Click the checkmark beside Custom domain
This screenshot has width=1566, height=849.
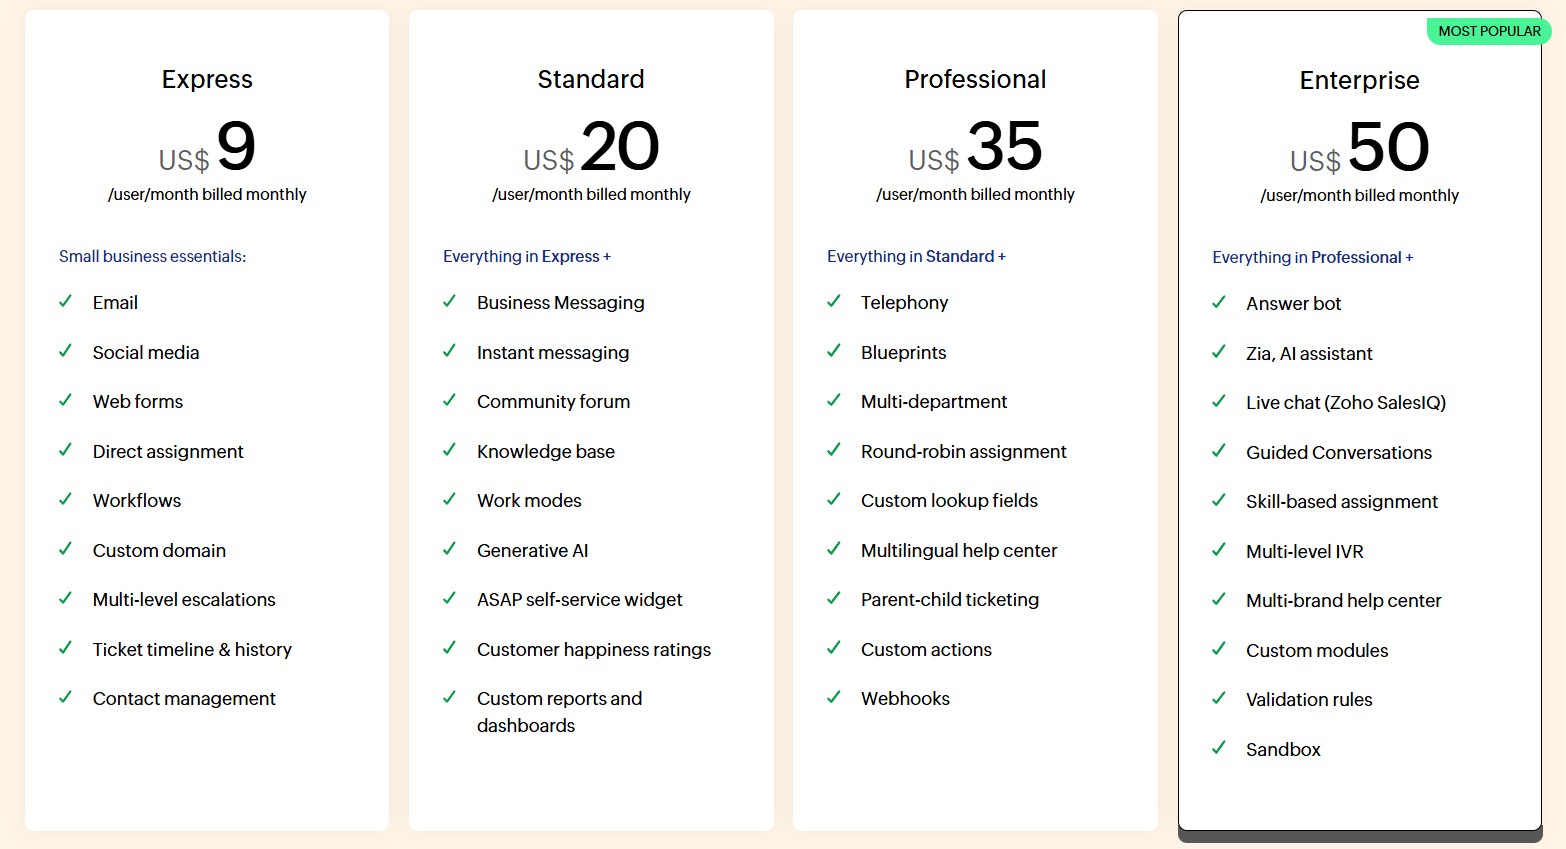65,549
